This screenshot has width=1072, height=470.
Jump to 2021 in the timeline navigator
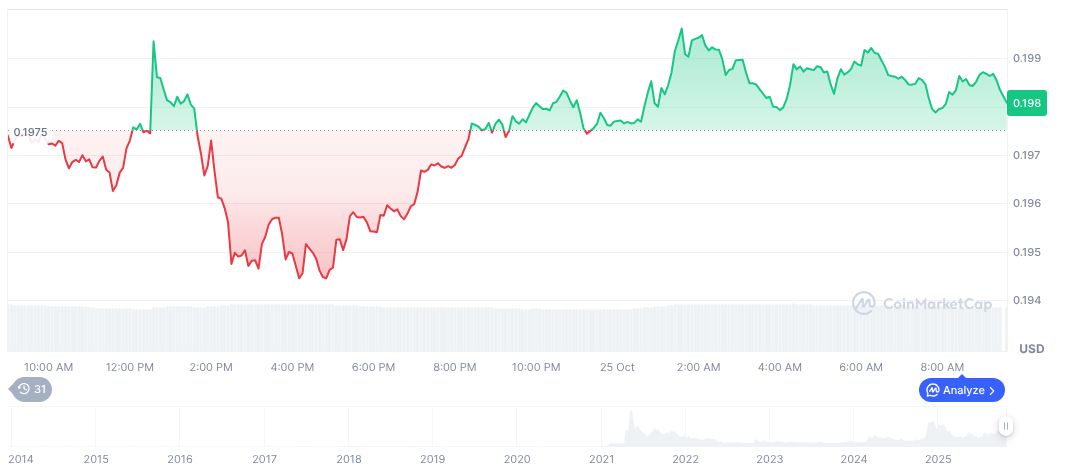click(x=601, y=459)
